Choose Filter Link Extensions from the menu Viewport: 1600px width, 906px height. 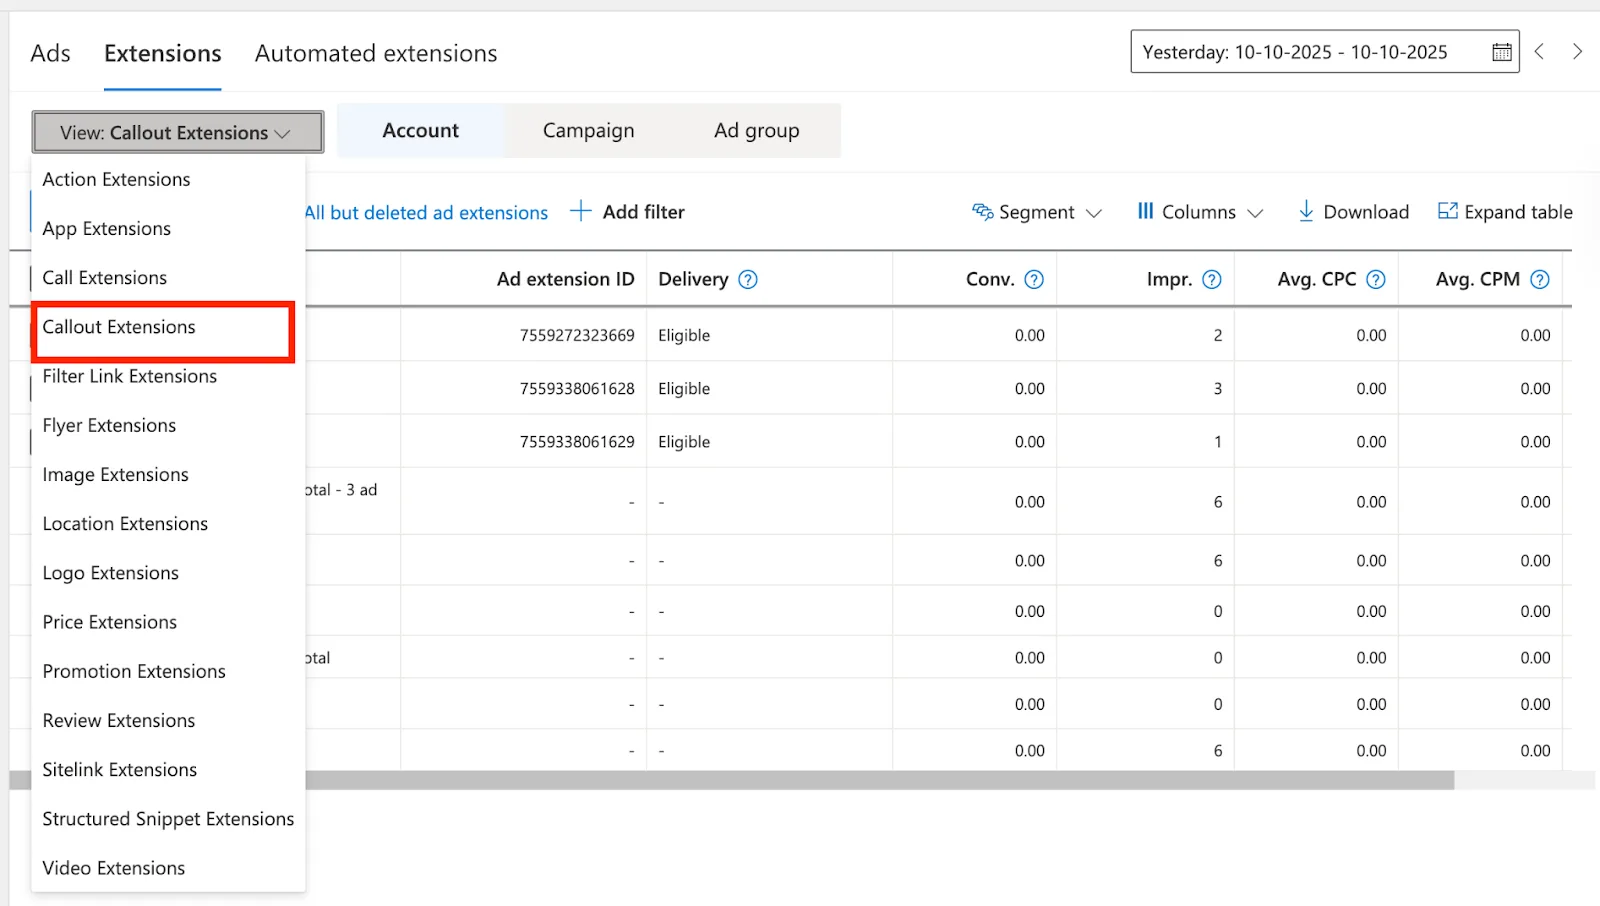tap(168, 376)
